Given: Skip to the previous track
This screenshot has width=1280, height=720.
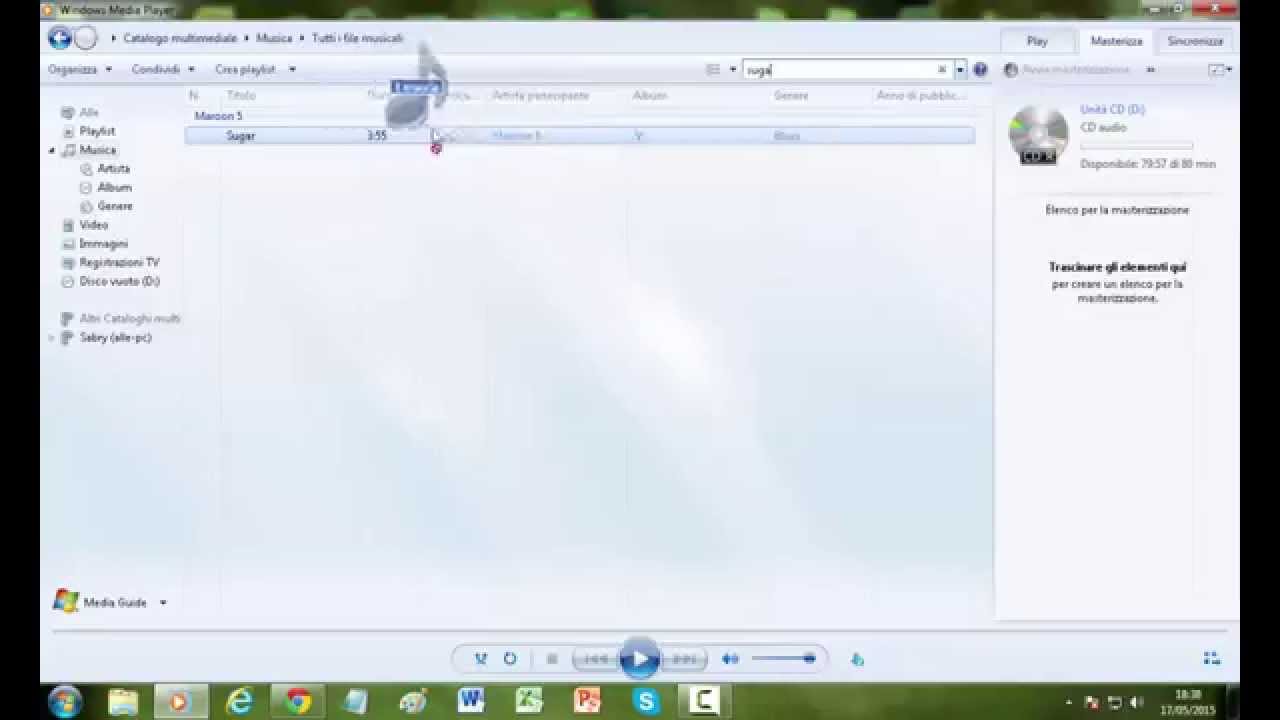Looking at the screenshot, I should 596,659.
